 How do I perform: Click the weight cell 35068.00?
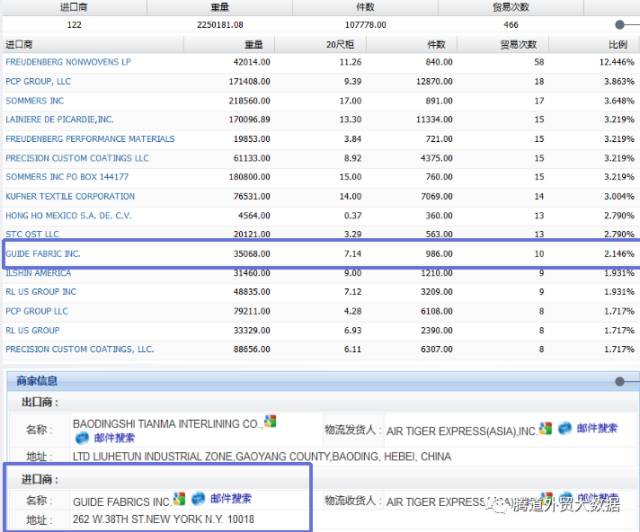252,254
